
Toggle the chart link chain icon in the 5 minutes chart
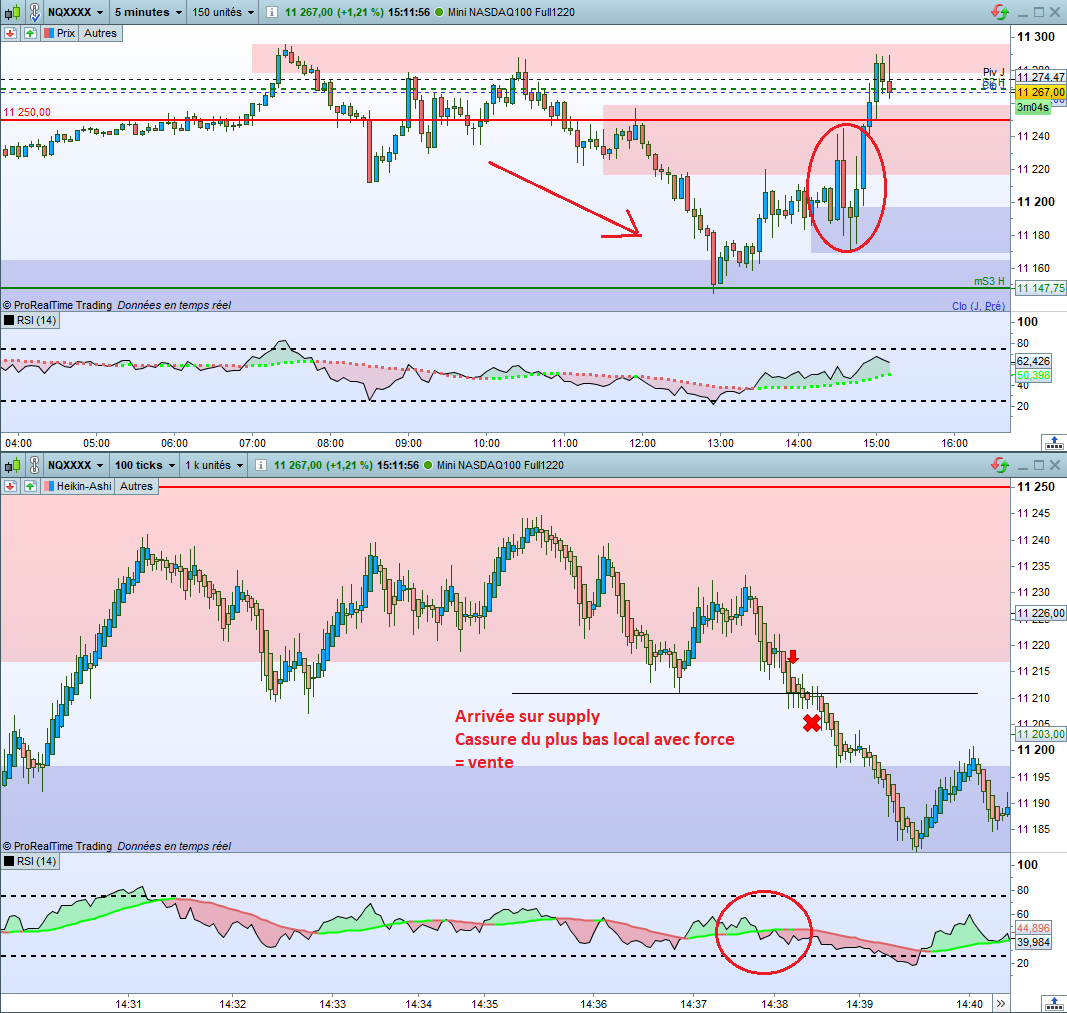[x=34, y=12]
